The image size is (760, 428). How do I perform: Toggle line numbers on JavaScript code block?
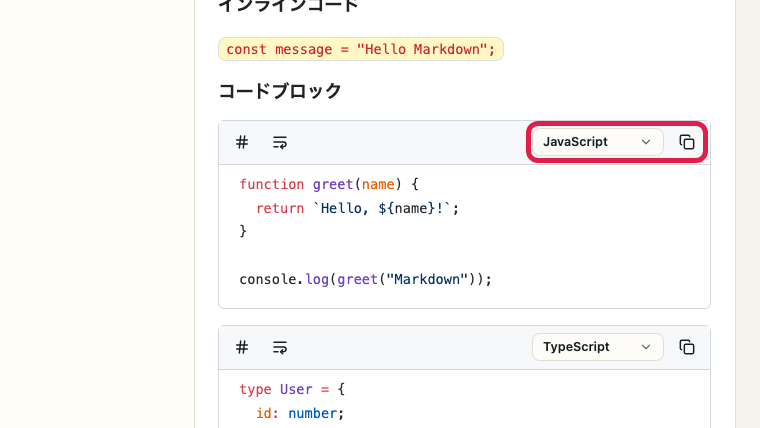pos(242,143)
